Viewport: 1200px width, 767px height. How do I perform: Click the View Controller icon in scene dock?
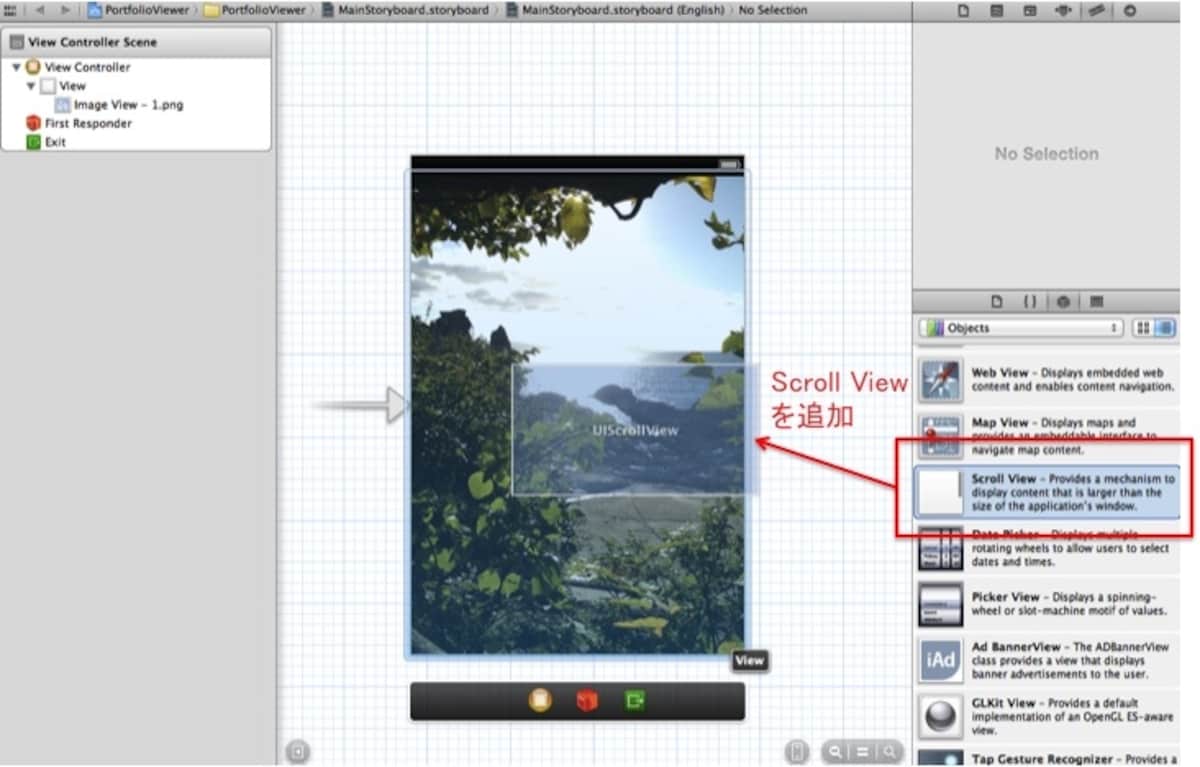click(x=540, y=701)
